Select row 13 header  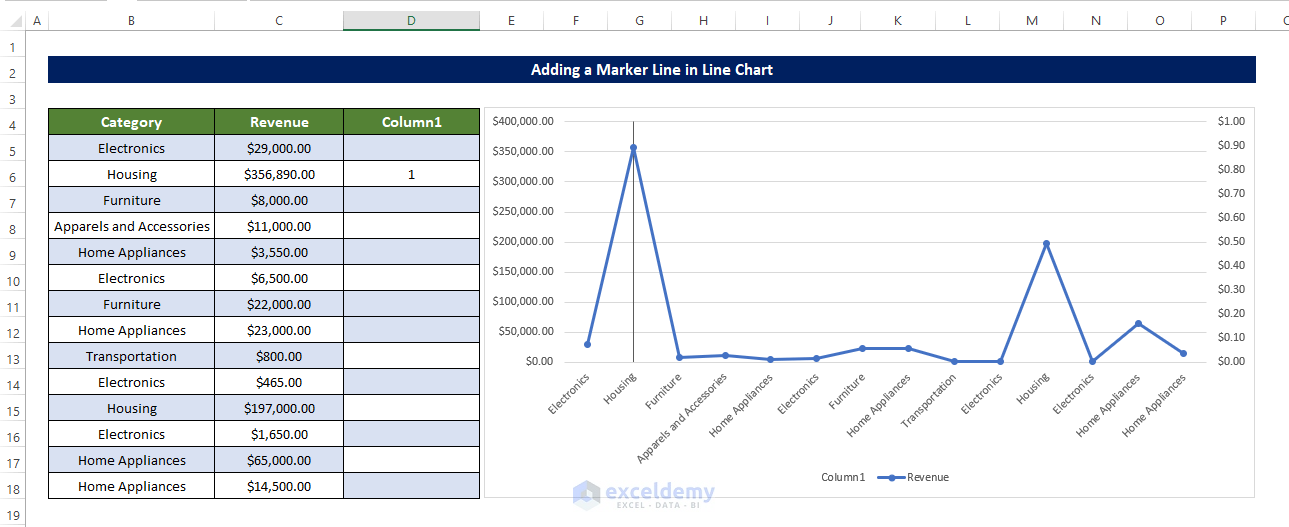click(x=13, y=357)
